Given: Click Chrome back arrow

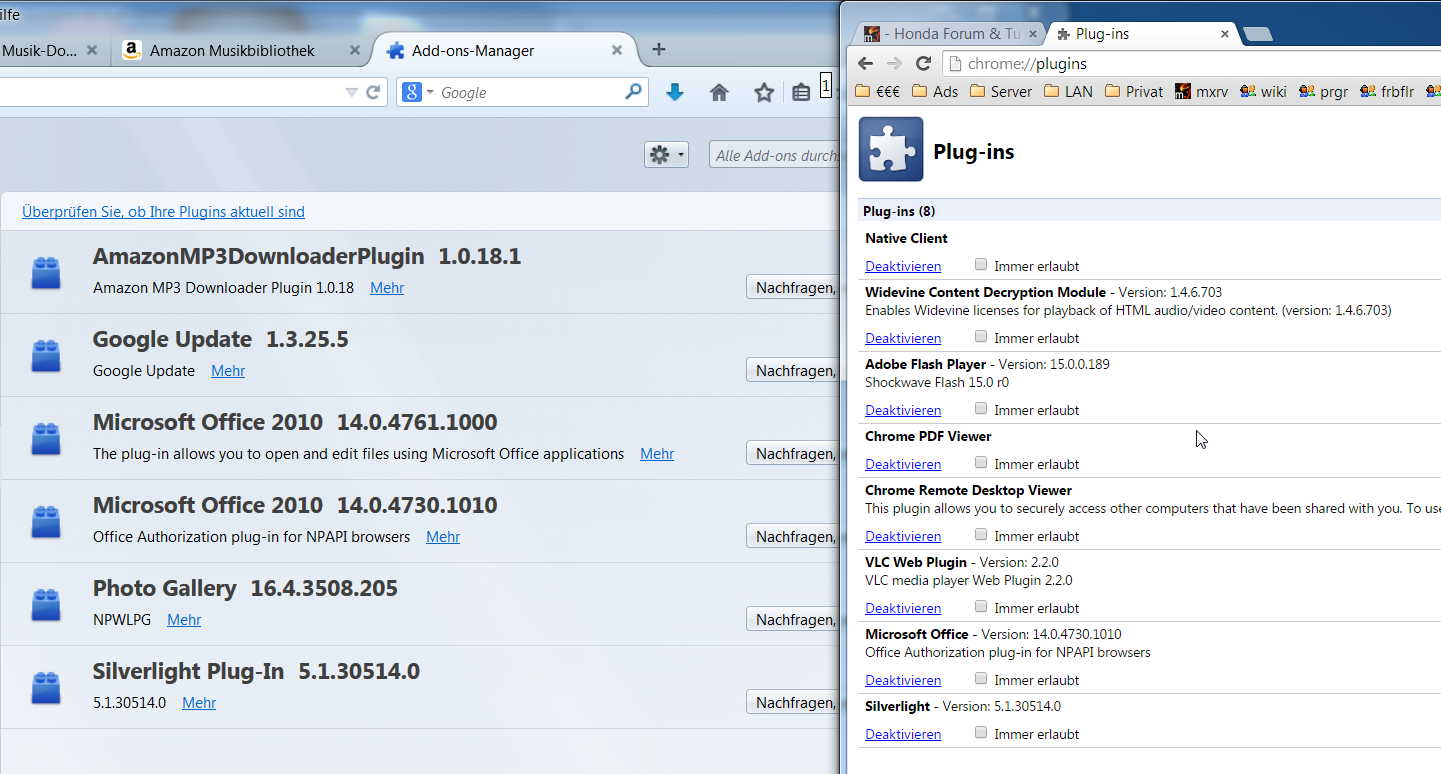Looking at the screenshot, I should coord(866,63).
